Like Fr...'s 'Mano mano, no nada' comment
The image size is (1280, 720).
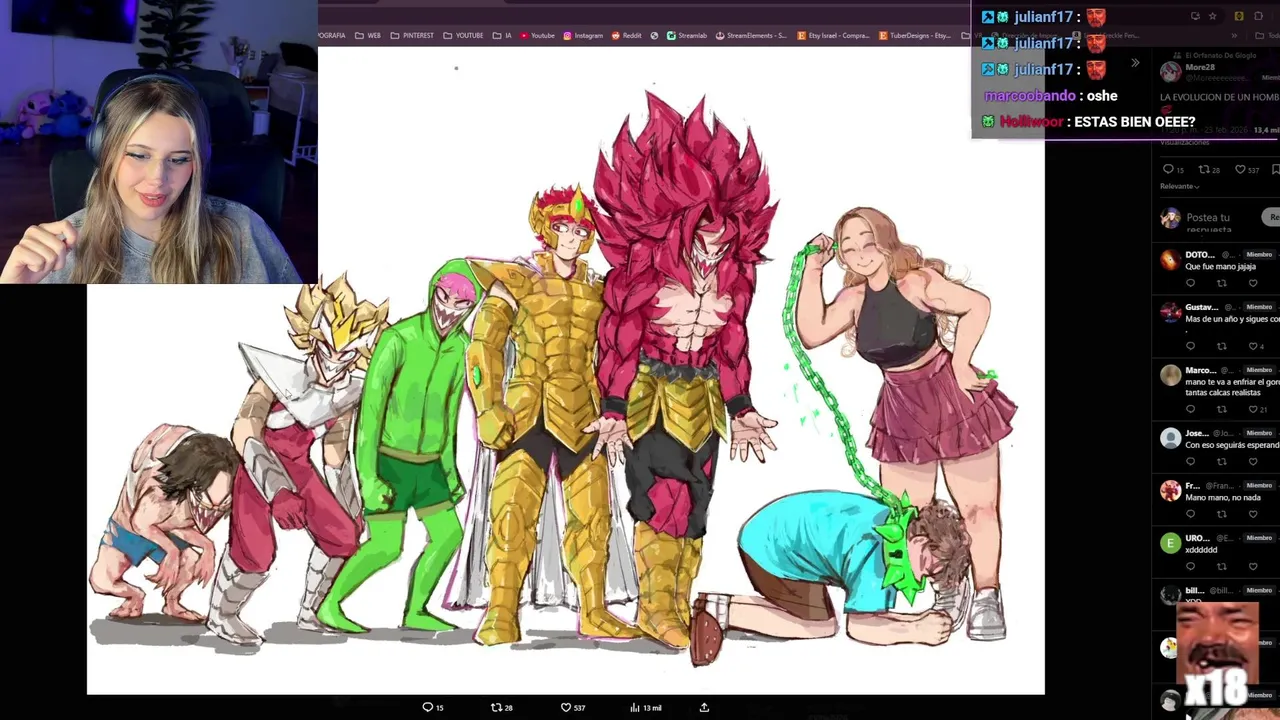click(x=1253, y=514)
